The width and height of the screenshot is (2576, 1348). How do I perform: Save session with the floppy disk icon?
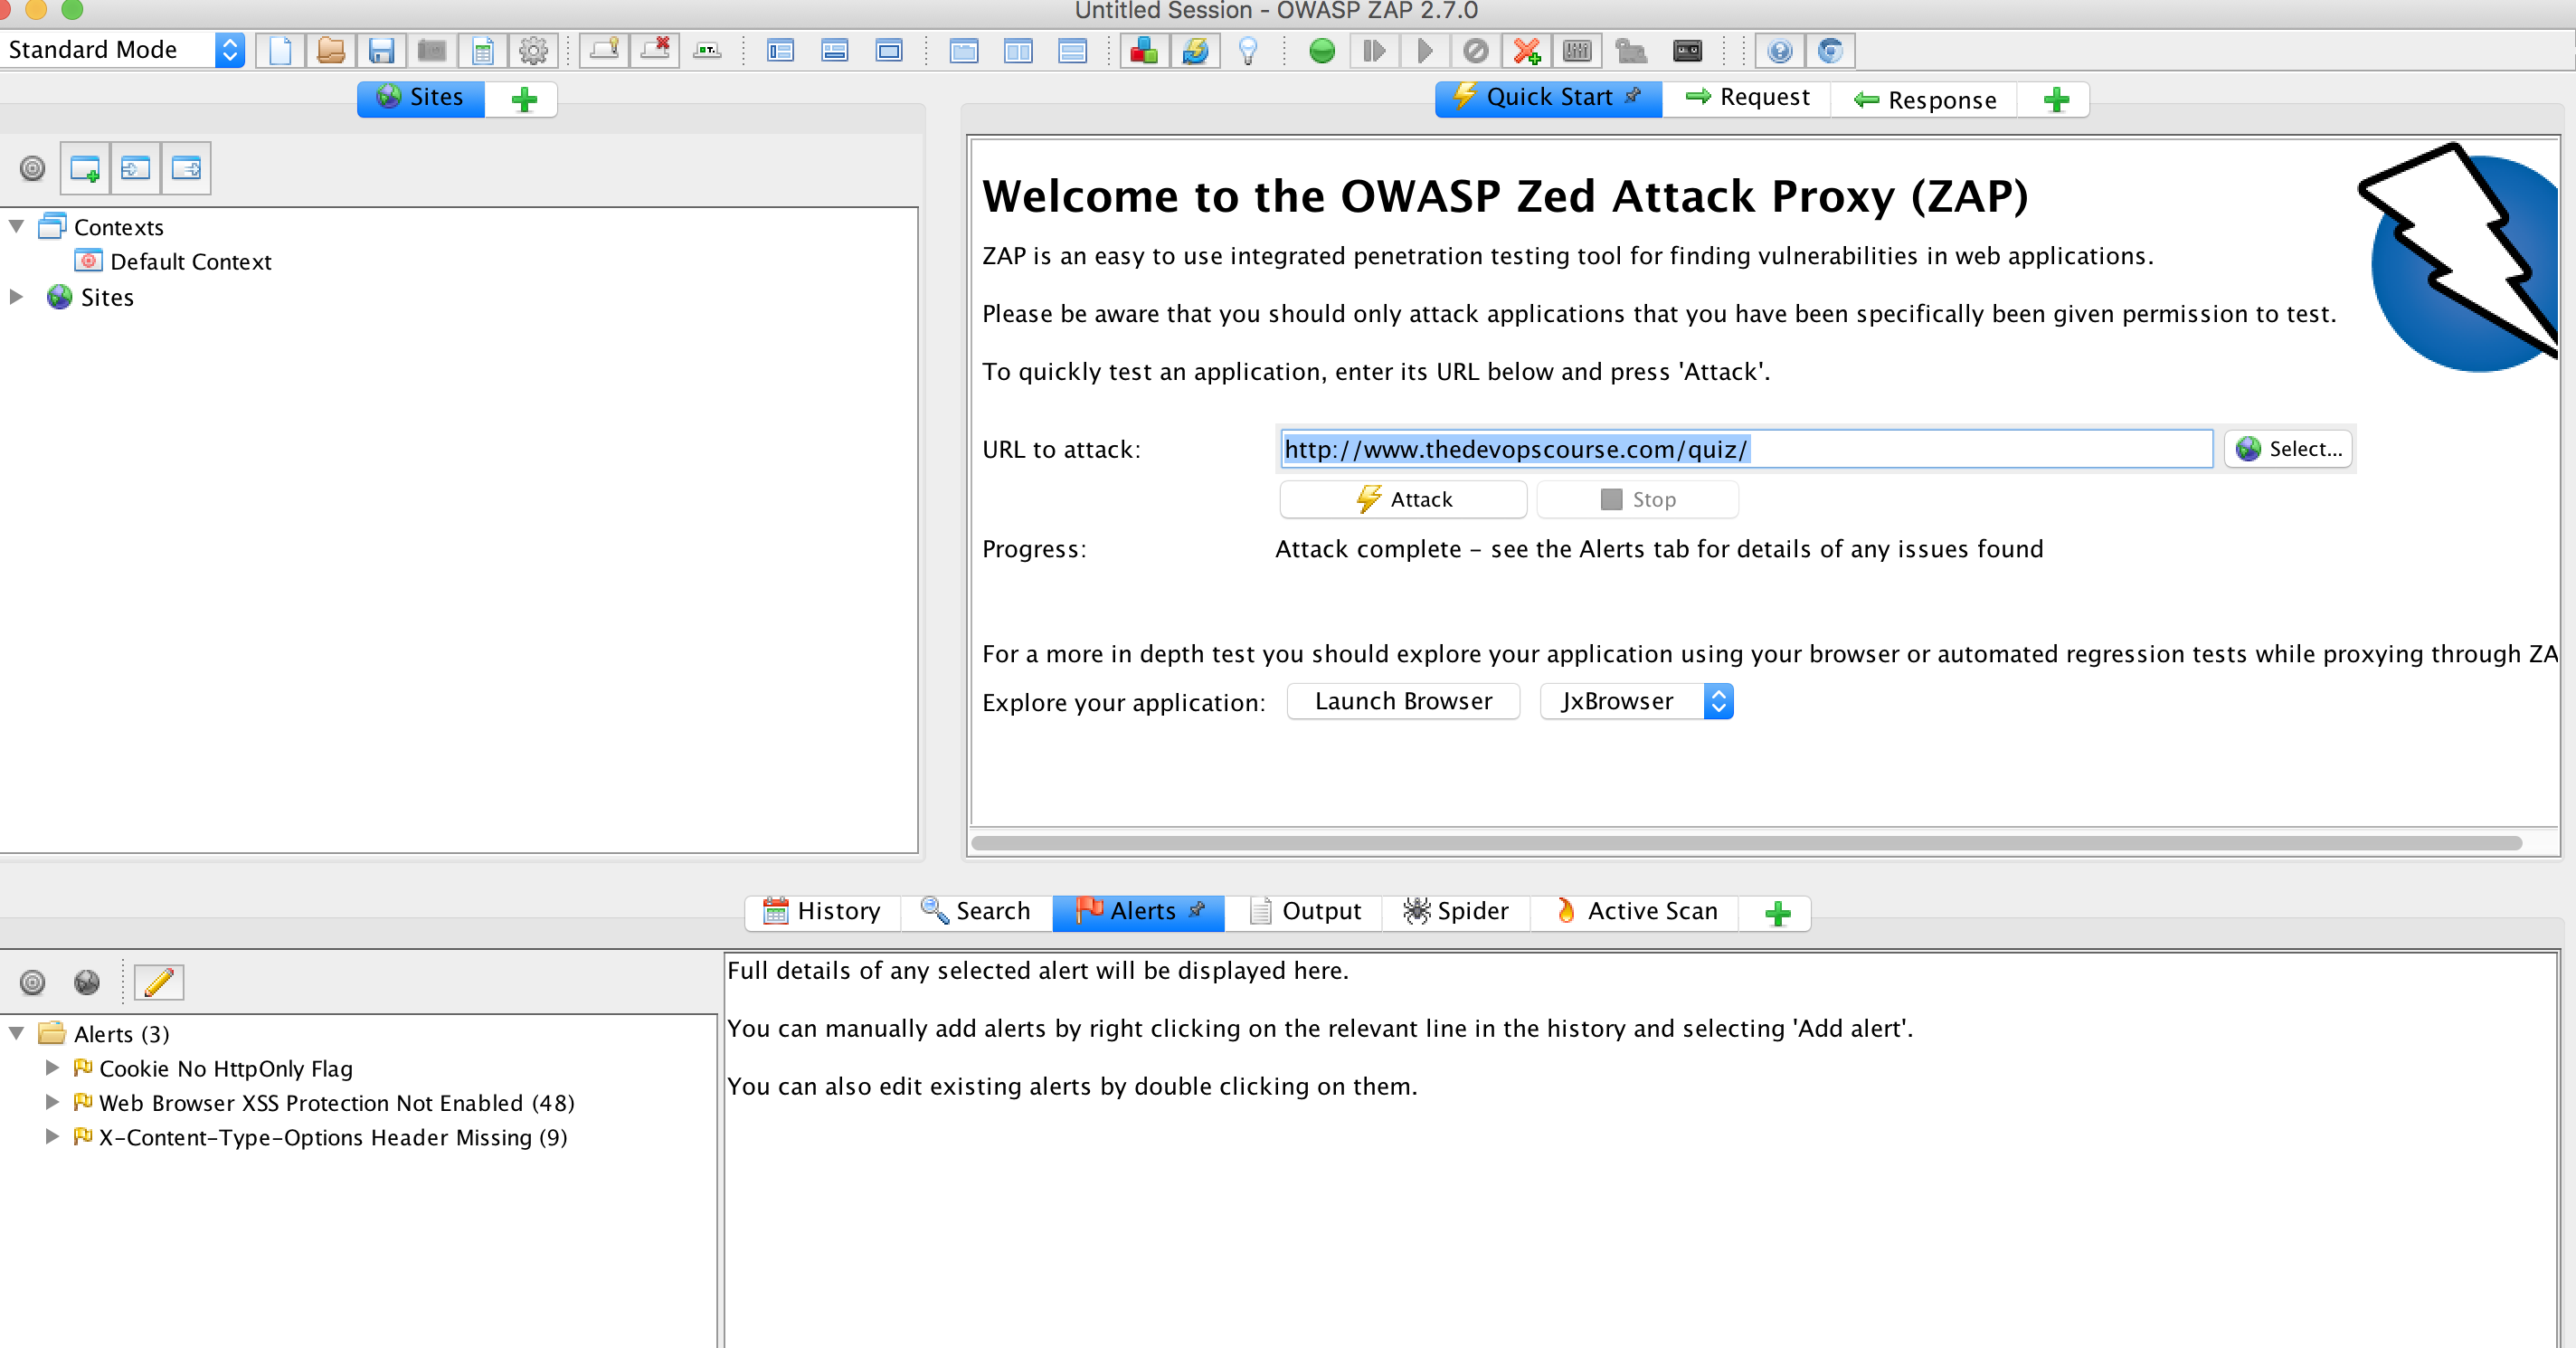click(x=381, y=50)
